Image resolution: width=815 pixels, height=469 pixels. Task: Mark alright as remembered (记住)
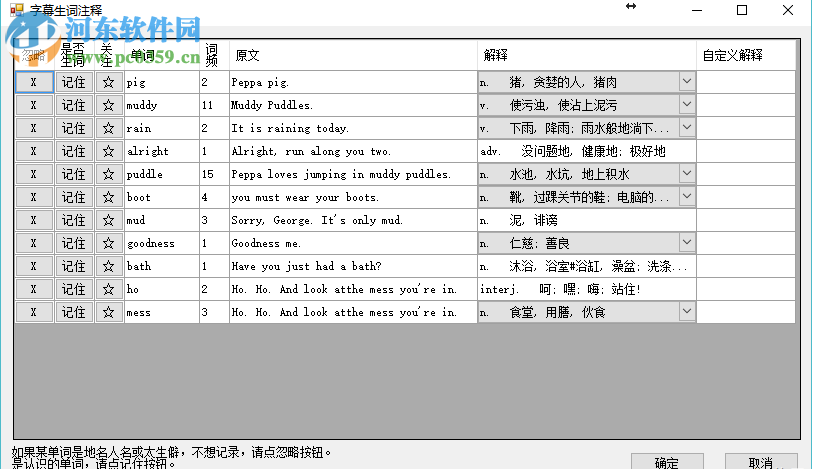(x=74, y=151)
